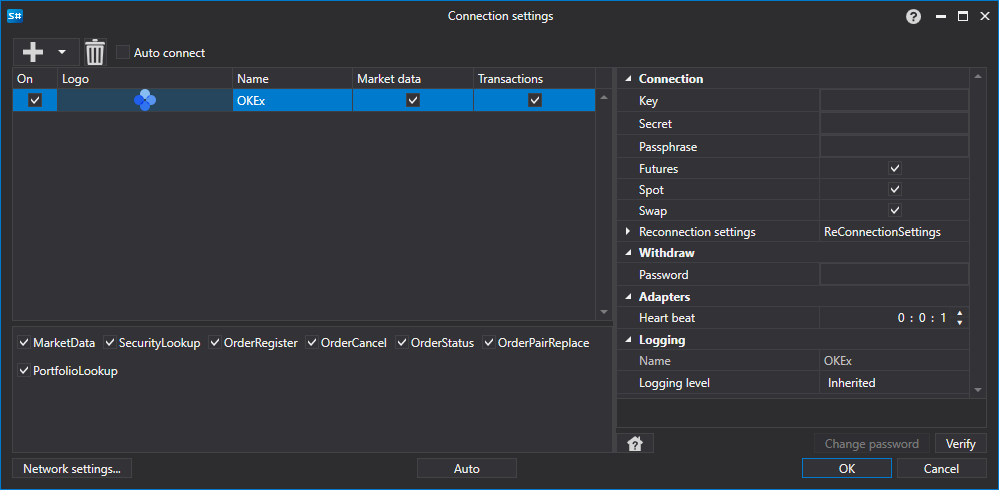Image resolution: width=999 pixels, height=490 pixels.
Task: Enable the Auto connect checkbox
Action: point(123,52)
